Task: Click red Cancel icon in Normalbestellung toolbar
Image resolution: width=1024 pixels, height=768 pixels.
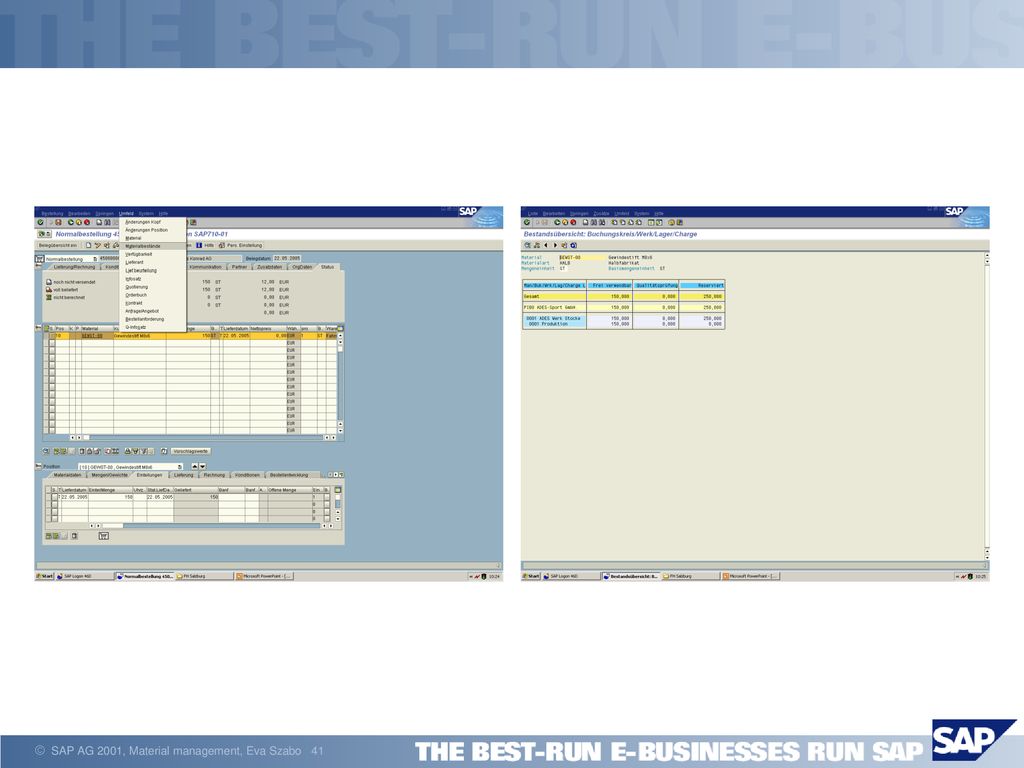Action: [x=87, y=222]
